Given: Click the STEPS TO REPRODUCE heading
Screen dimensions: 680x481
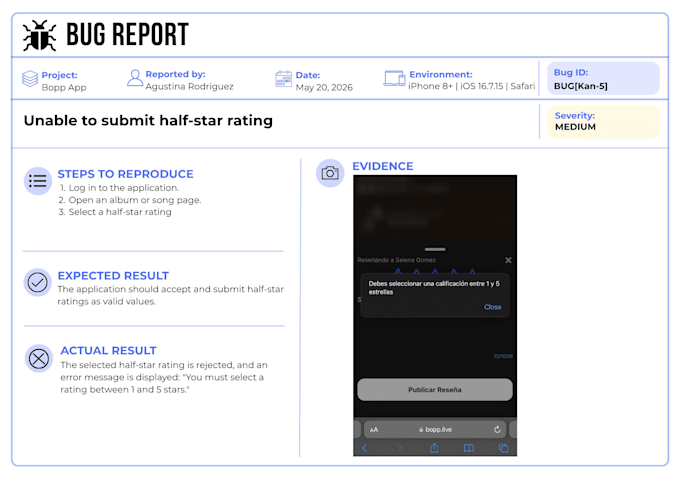Looking at the screenshot, I should 126,174.
